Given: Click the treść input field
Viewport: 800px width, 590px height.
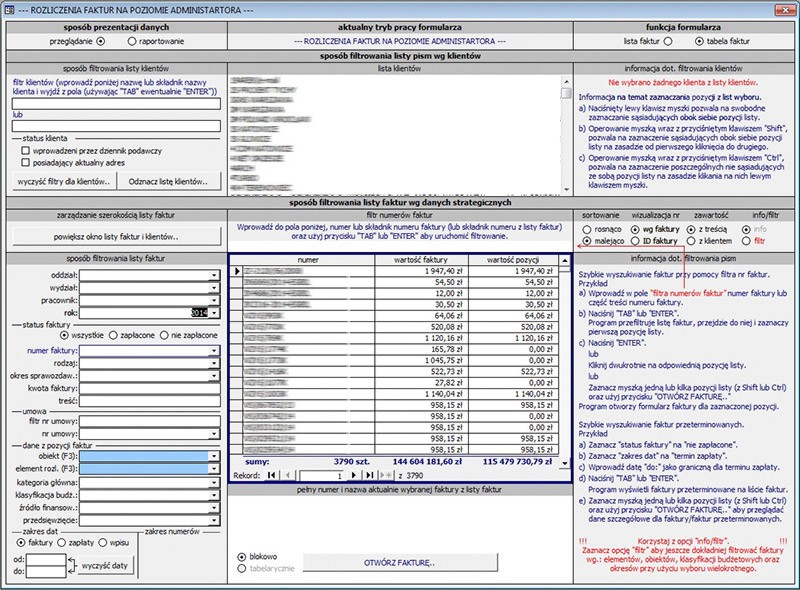Looking at the screenshot, I should click(149, 401).
